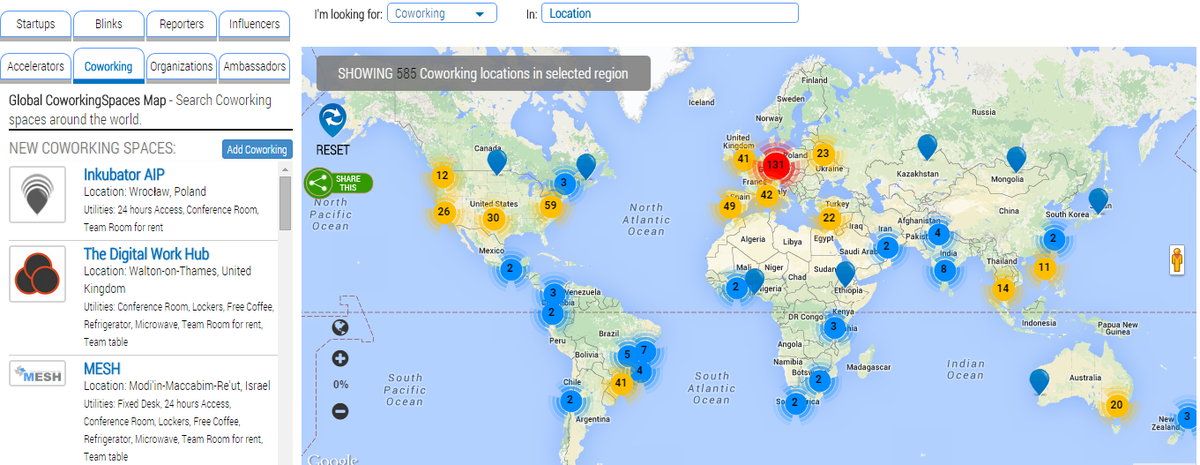This screenshot has height=465, width=1200.
Task: Open the 59 cluster over eastern United States
Action: pyautogui.click(x=550, y=206)
